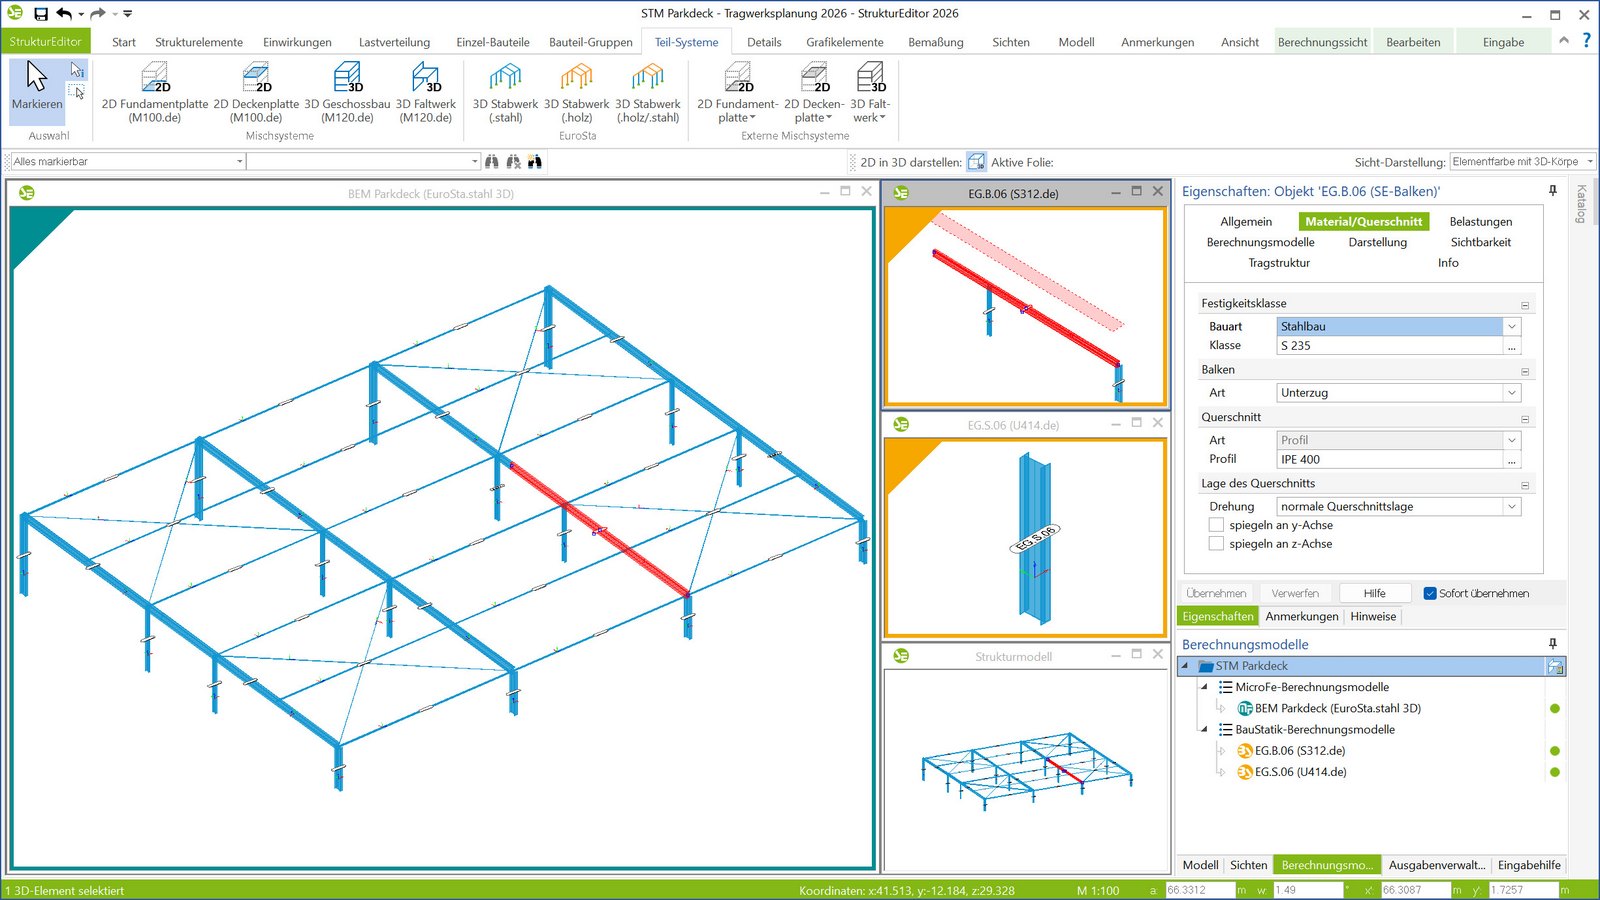Click the 2D in 3D darstellen icon
Image resolution: width=1600 pixels, height=900 pixels.
tap(977, 162)
